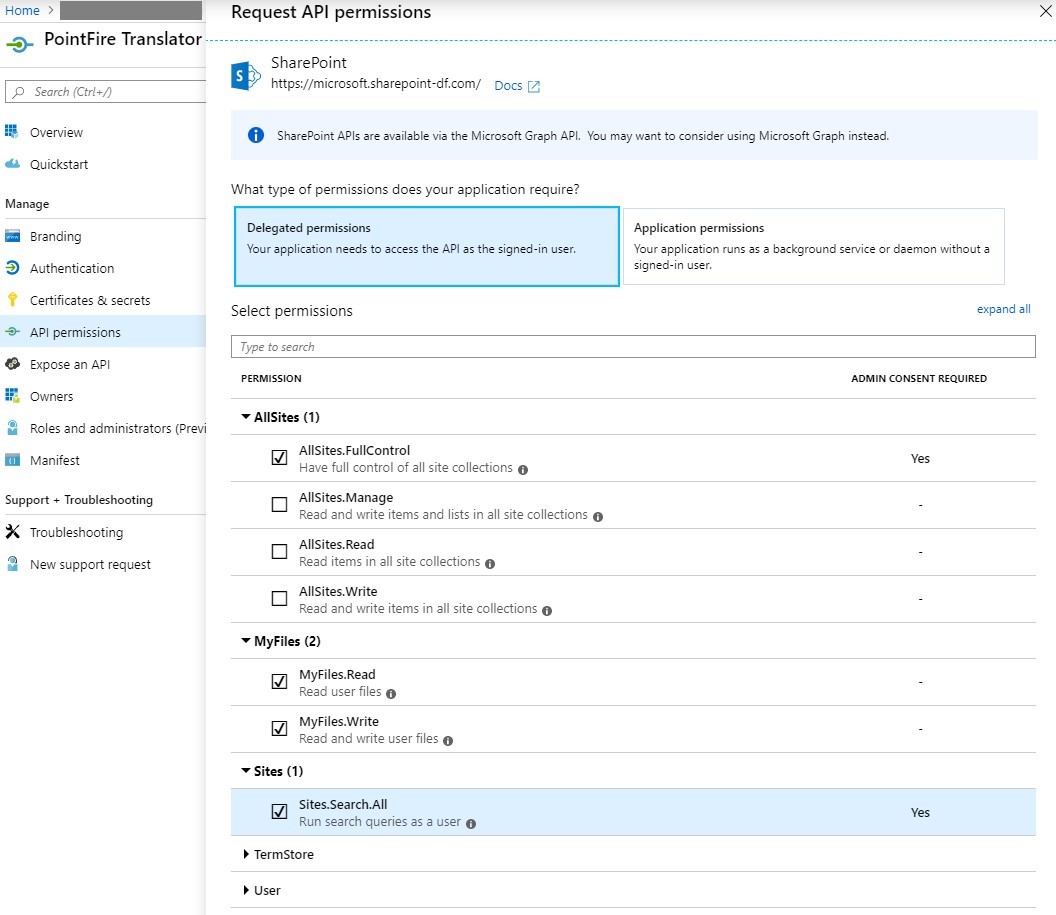Click the sidebar Search (Ctrl+/) box
This screenshot has width=1056, height=915.
click(x=105, y=92)
